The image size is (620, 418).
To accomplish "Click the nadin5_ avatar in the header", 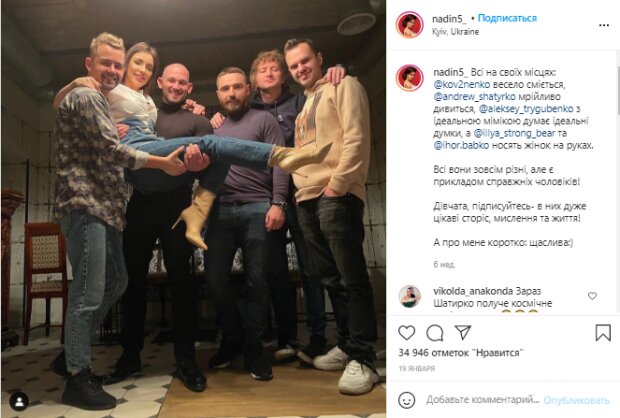I will pyautogui.click(x=410, y=25).
